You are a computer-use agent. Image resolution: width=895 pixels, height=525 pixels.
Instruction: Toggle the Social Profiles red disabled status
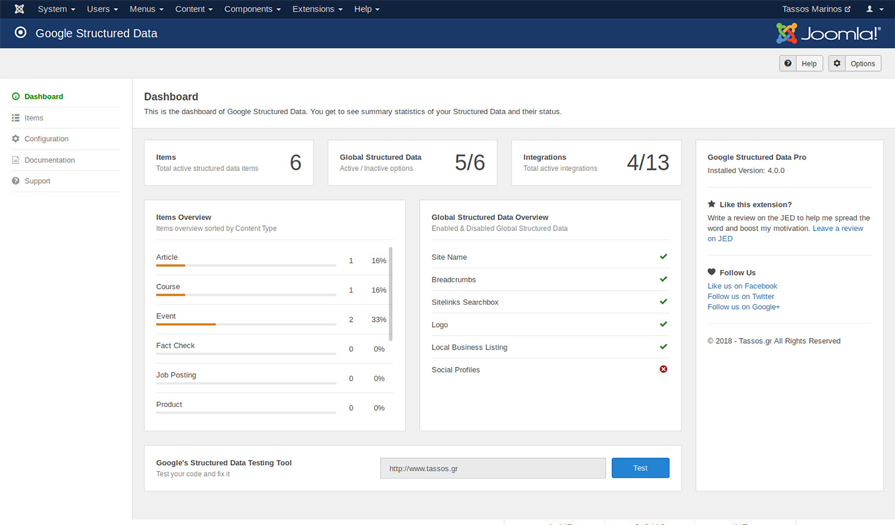(x=663, y=370)
